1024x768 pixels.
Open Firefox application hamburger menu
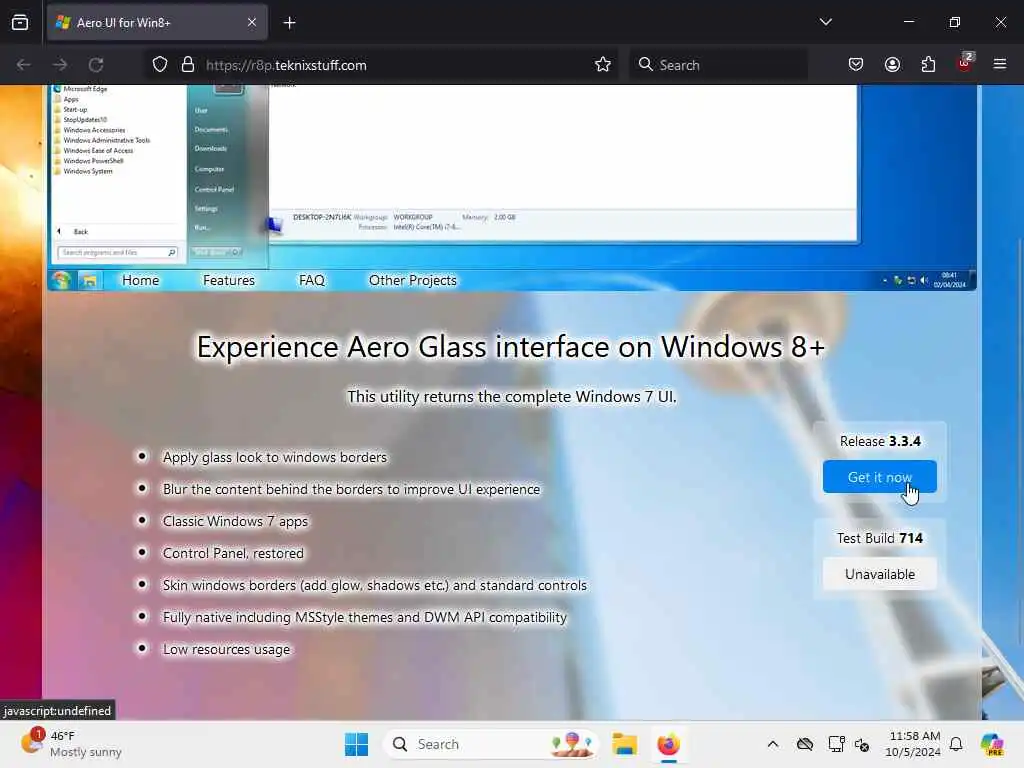click(1000, 64)
